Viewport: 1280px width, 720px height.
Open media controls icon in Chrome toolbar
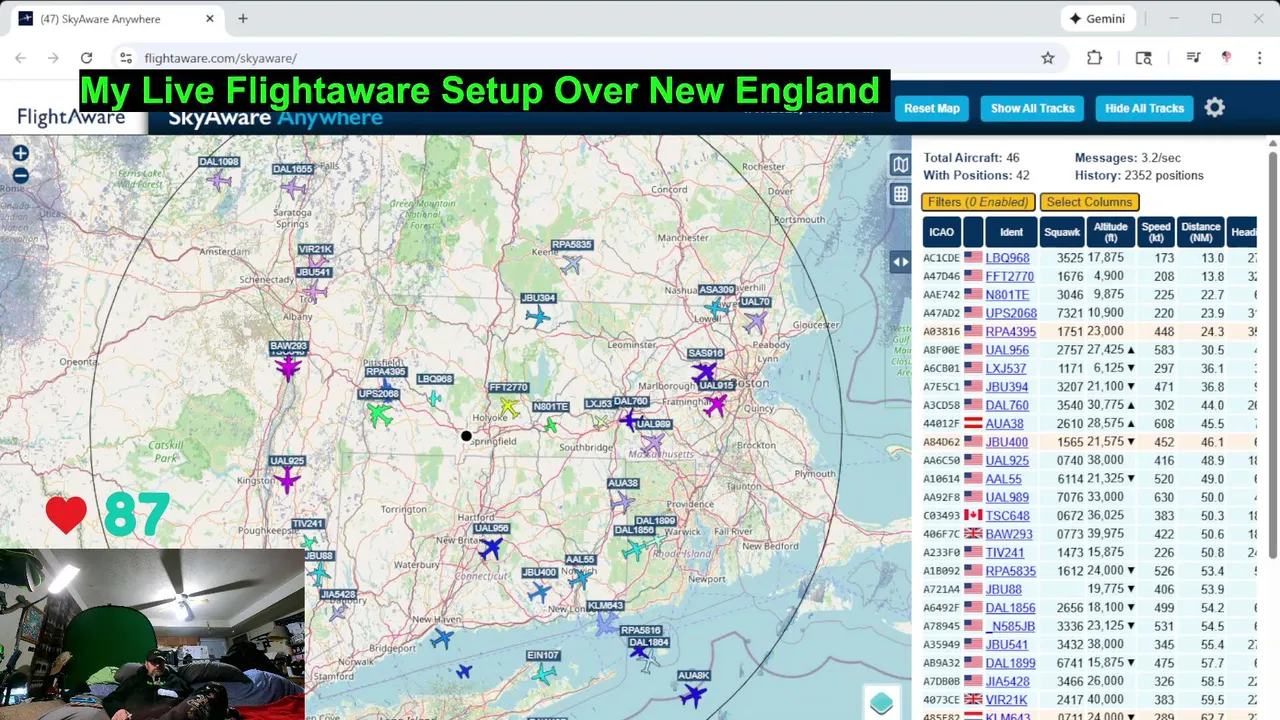pos(1192,58)
